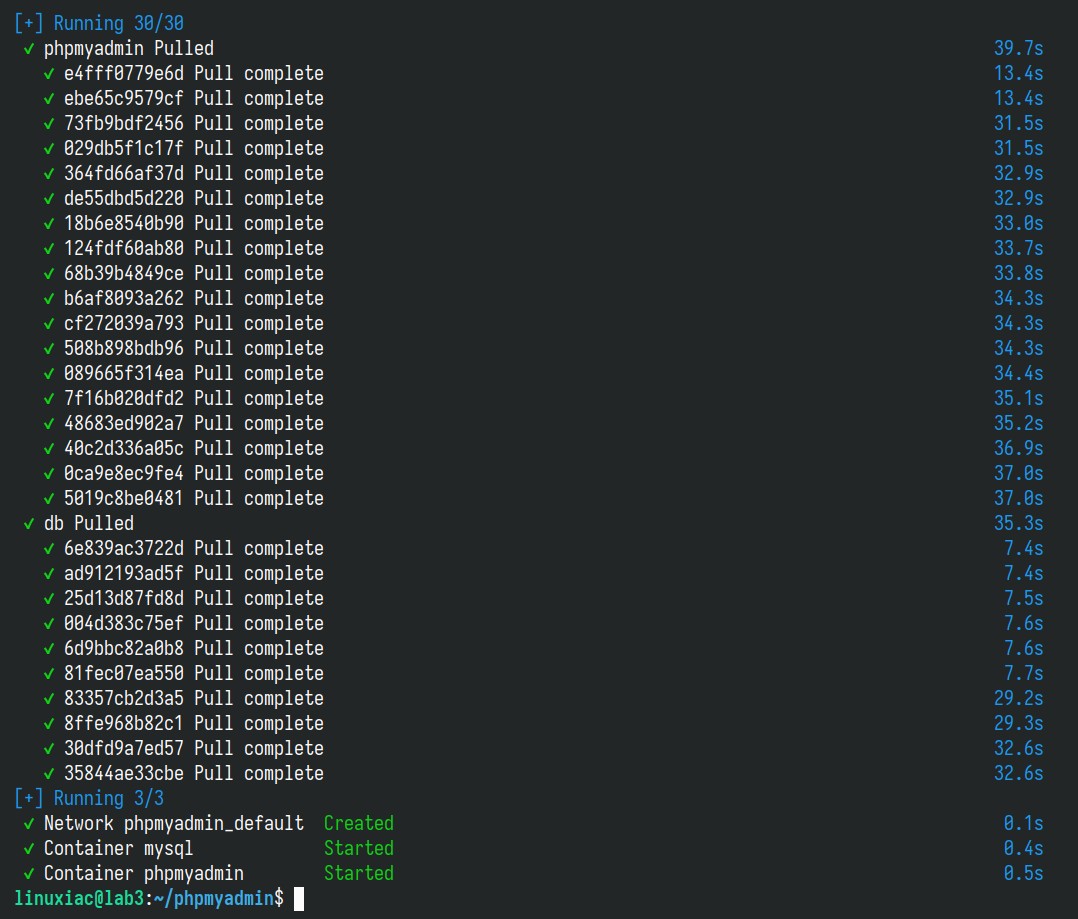
Task: Click the 33.7s duration value
Action: (x=1018, y=248)
